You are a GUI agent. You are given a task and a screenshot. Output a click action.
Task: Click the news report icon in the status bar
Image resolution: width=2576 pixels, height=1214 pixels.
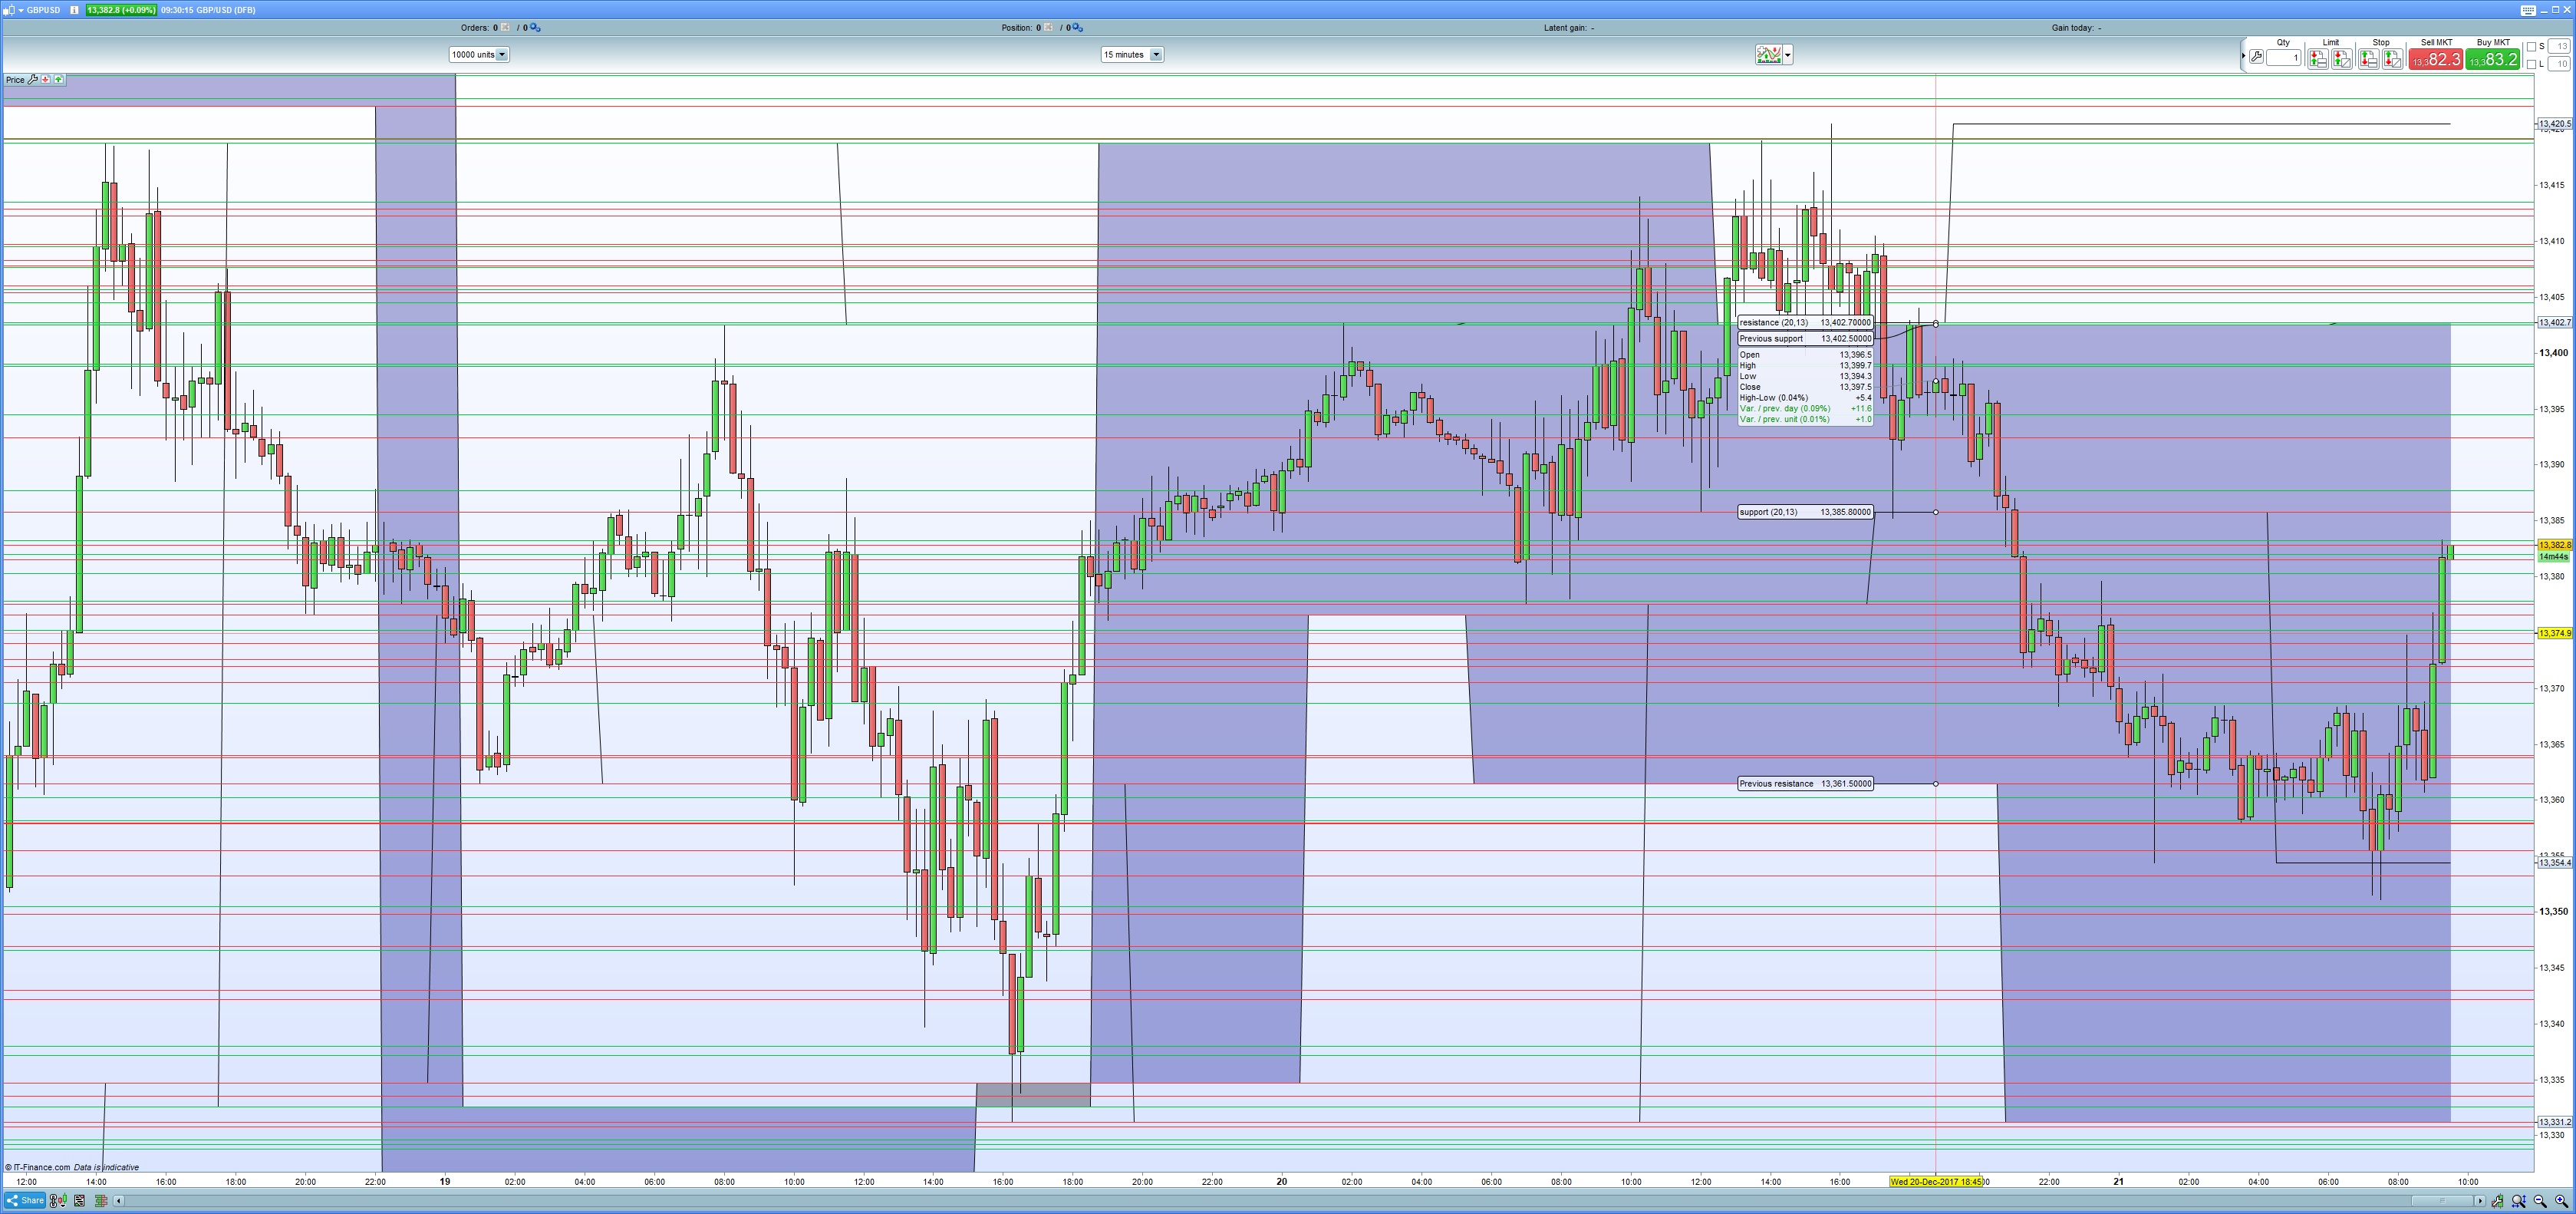(79, 1200)
